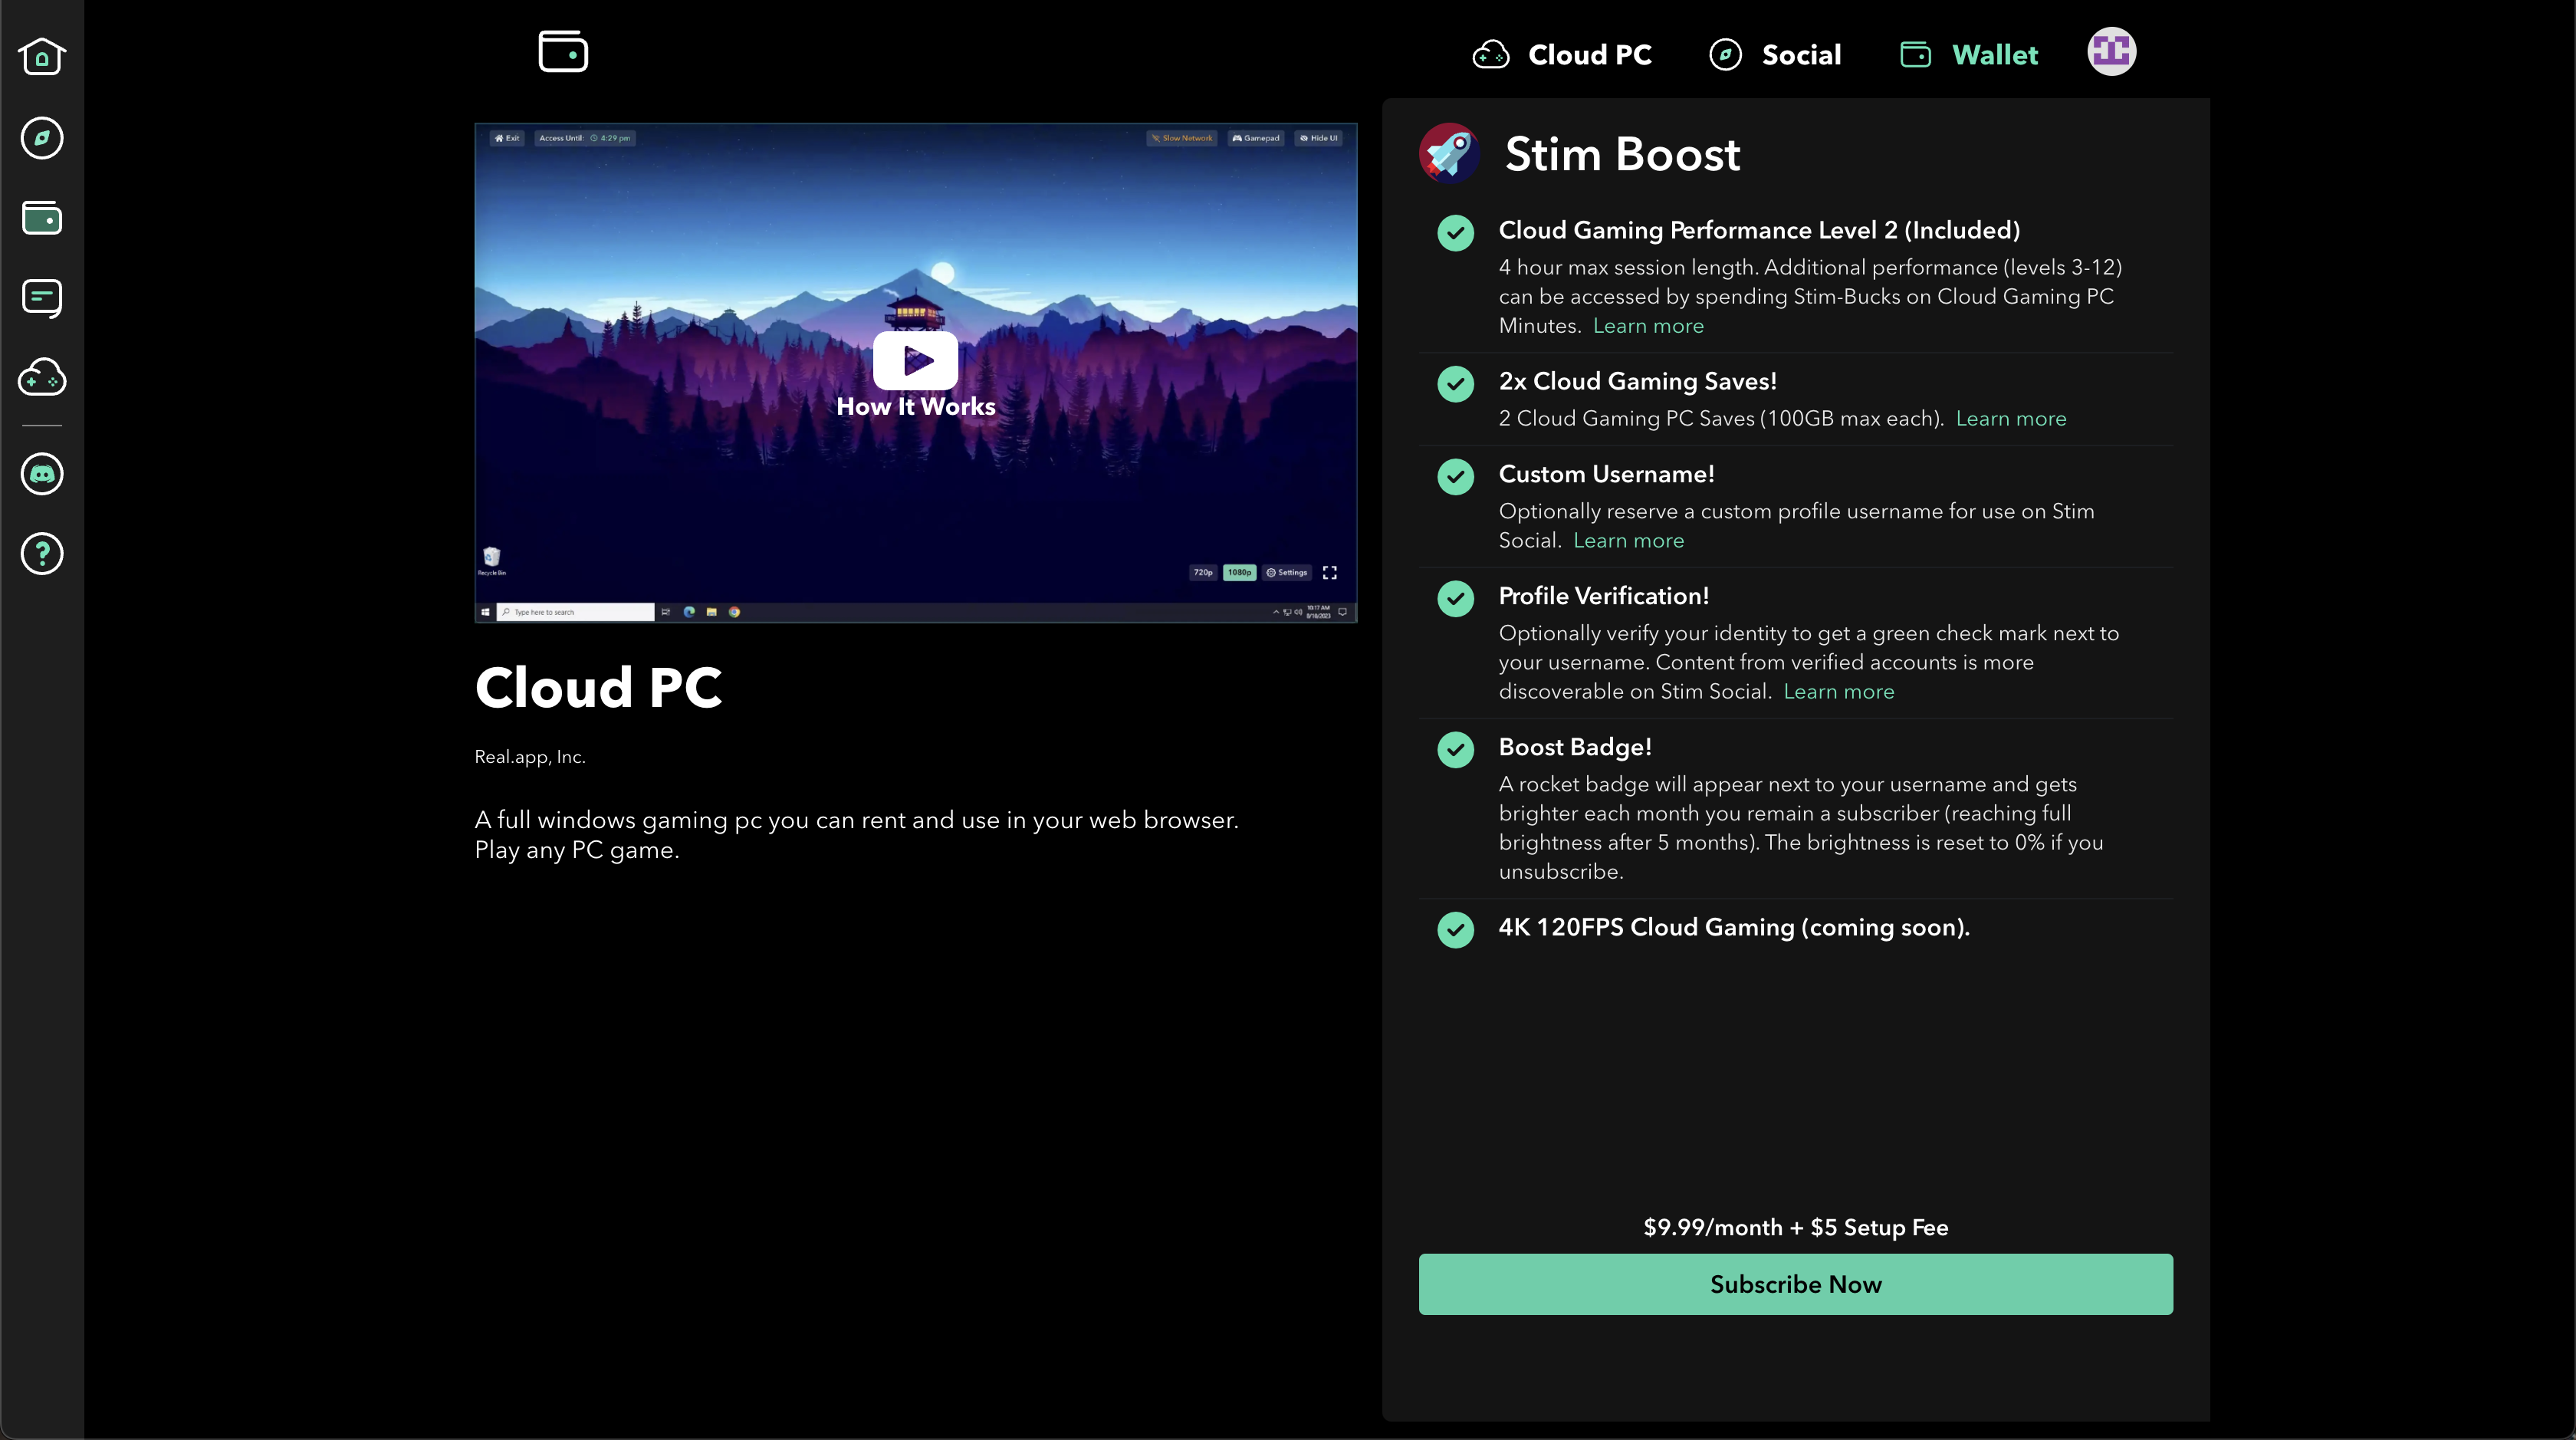
Task: Open the compass Explore sidebar icon
Action: click(x=42, y=138)
